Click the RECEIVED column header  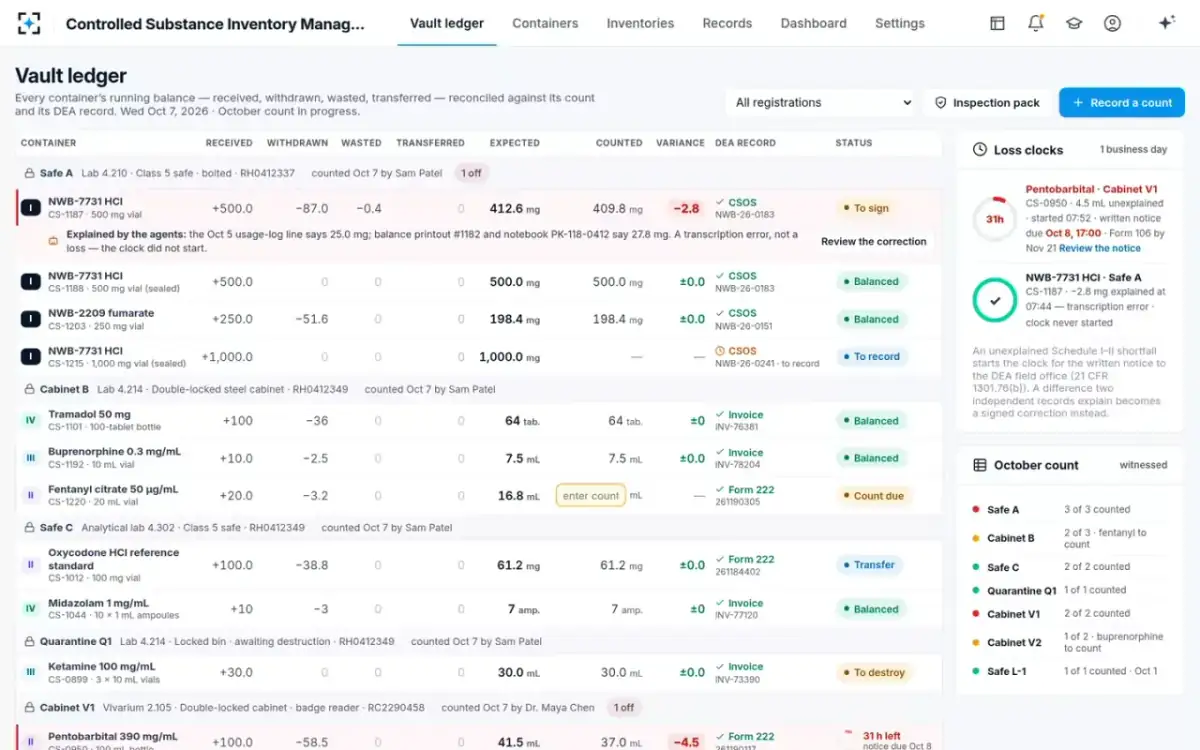229,143
